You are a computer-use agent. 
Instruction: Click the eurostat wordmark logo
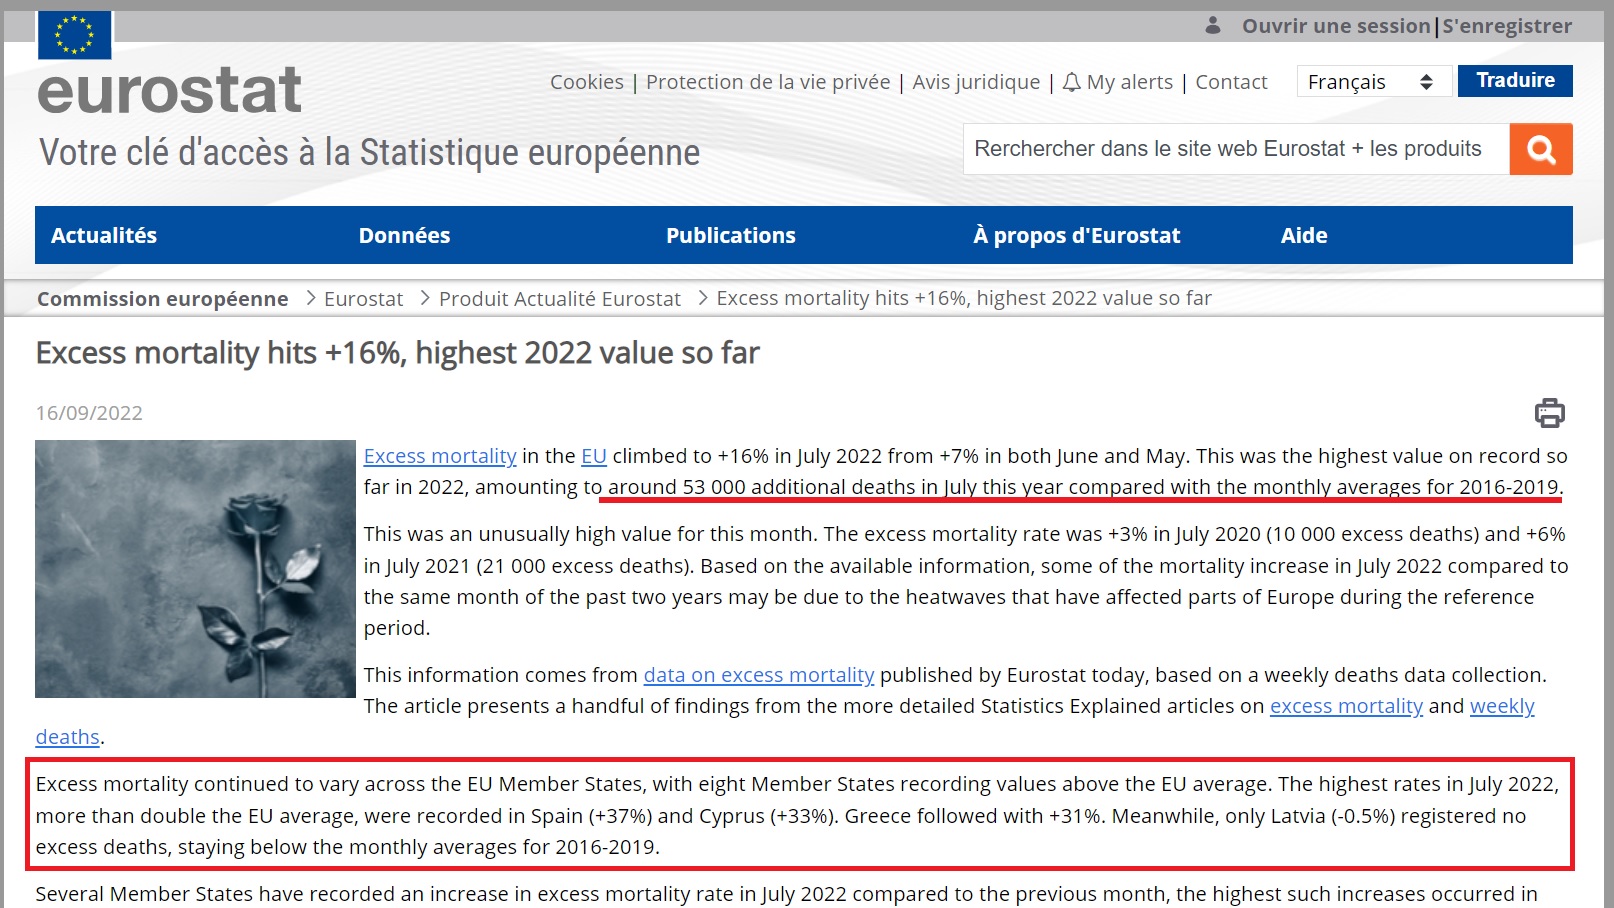pos(170,91)
